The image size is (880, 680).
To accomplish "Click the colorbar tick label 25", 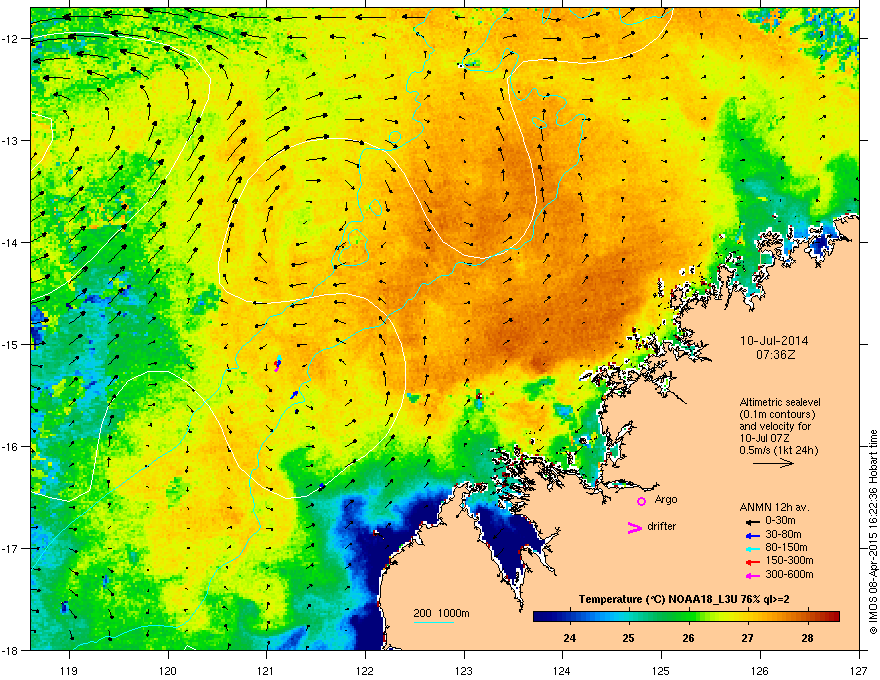I will [x=629, y=638].
